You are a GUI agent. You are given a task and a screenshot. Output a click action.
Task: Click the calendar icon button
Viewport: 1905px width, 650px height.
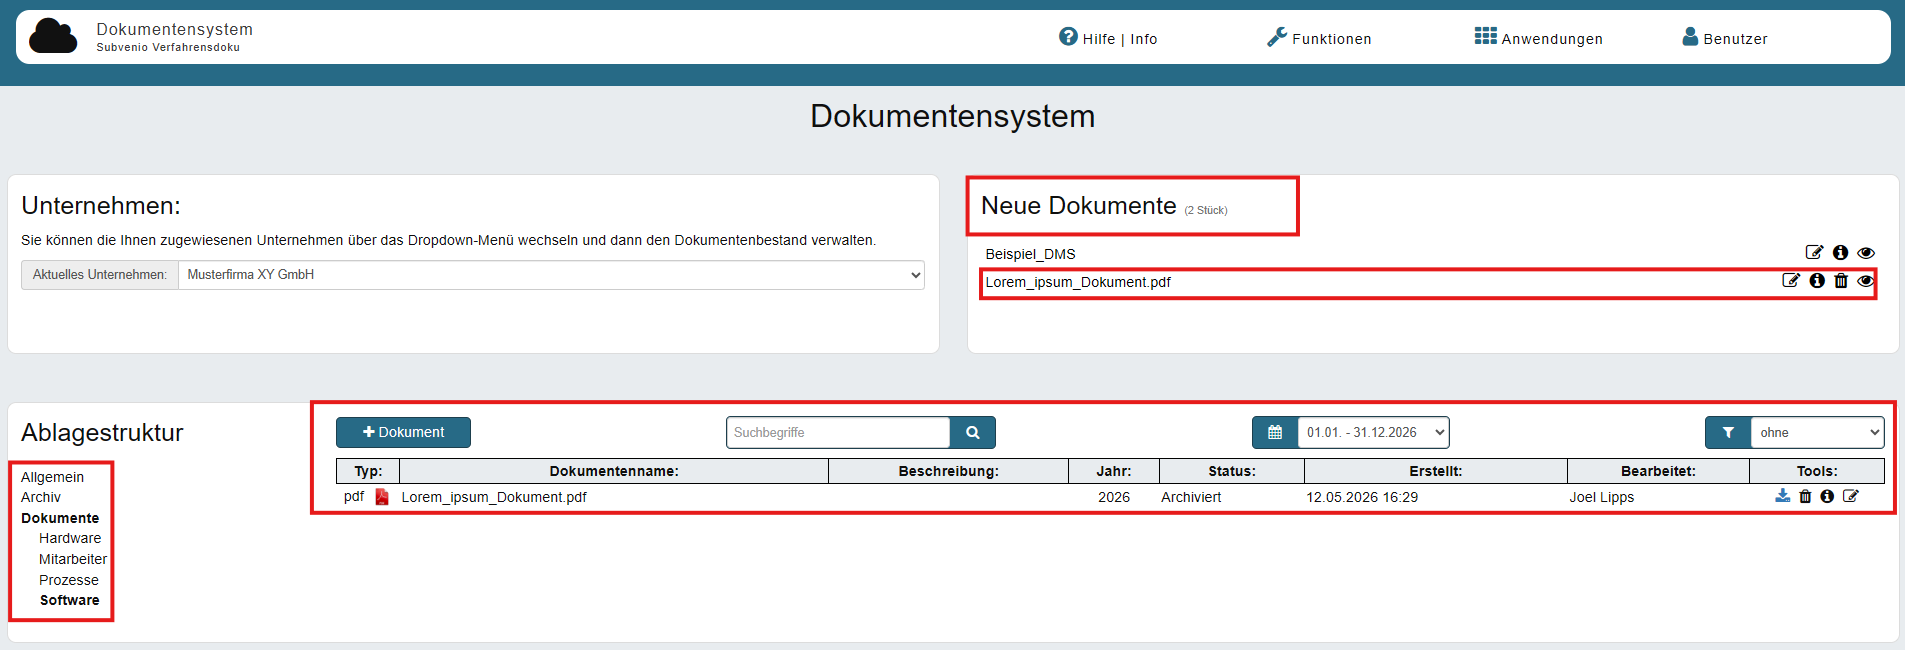1275,433
